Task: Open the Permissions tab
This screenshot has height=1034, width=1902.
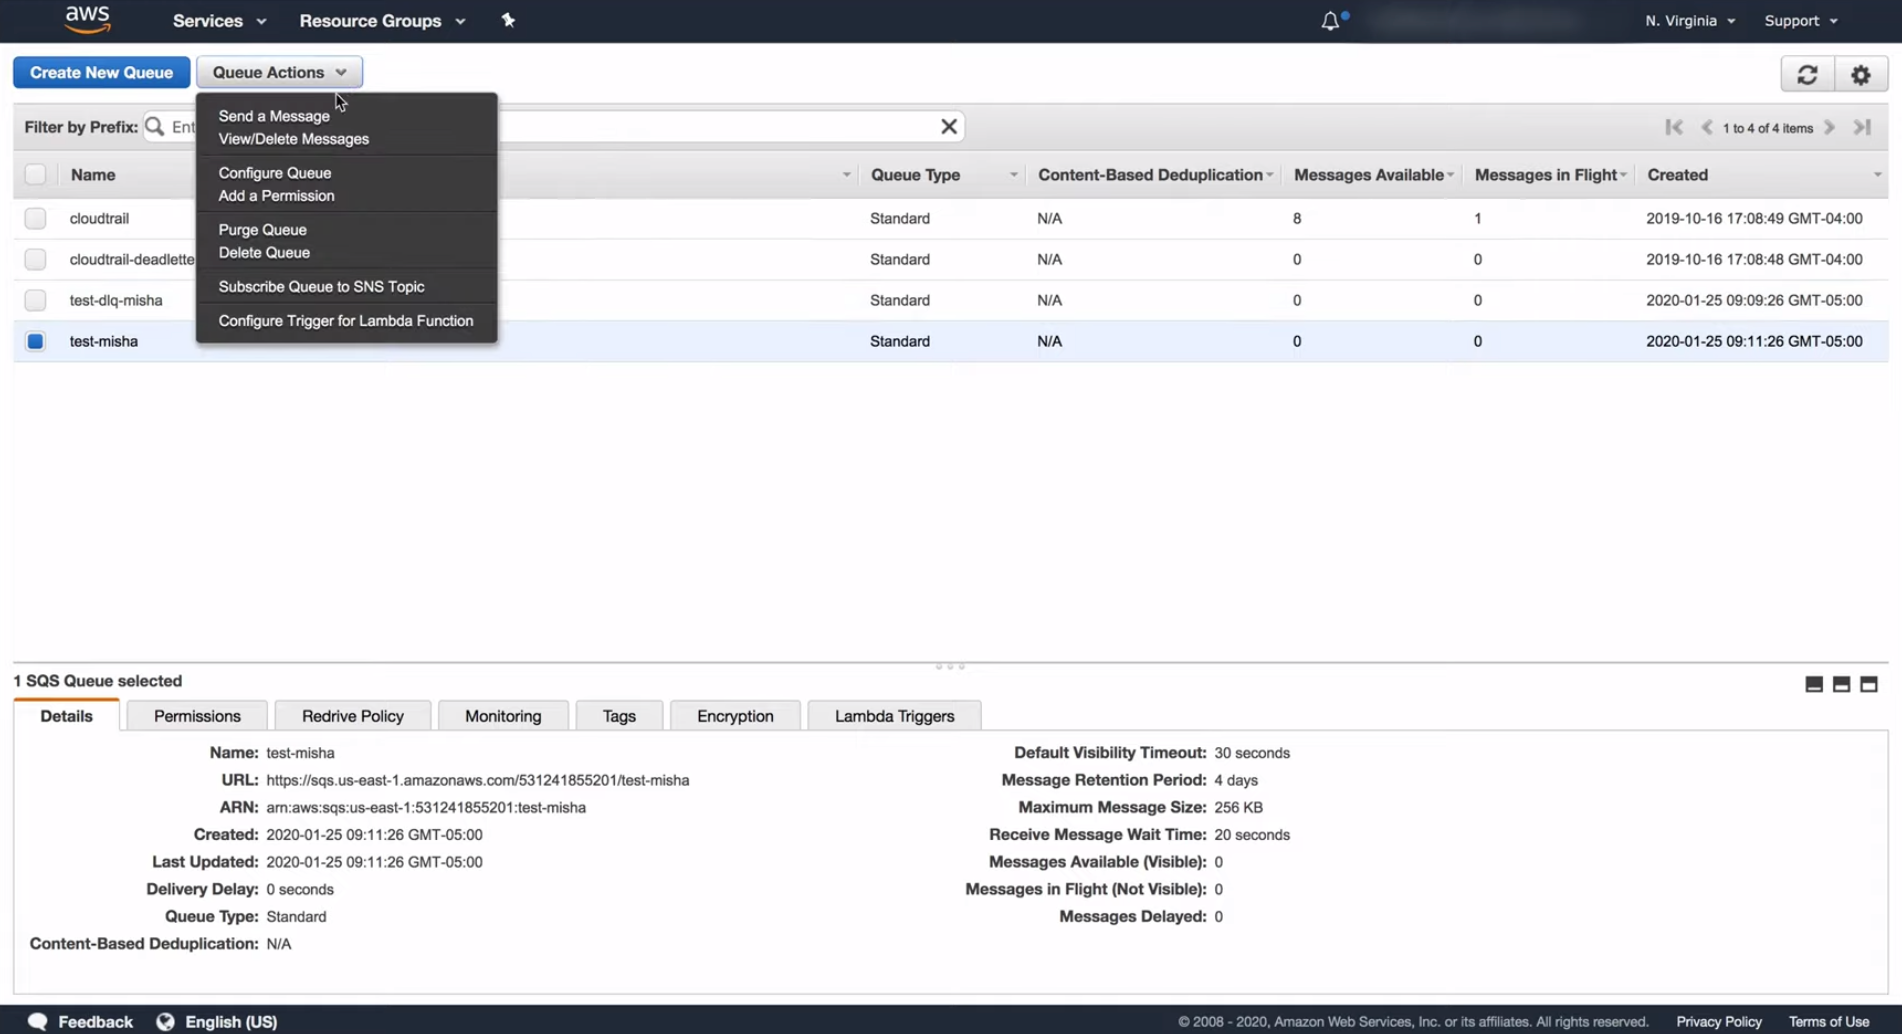Action: 197,716
